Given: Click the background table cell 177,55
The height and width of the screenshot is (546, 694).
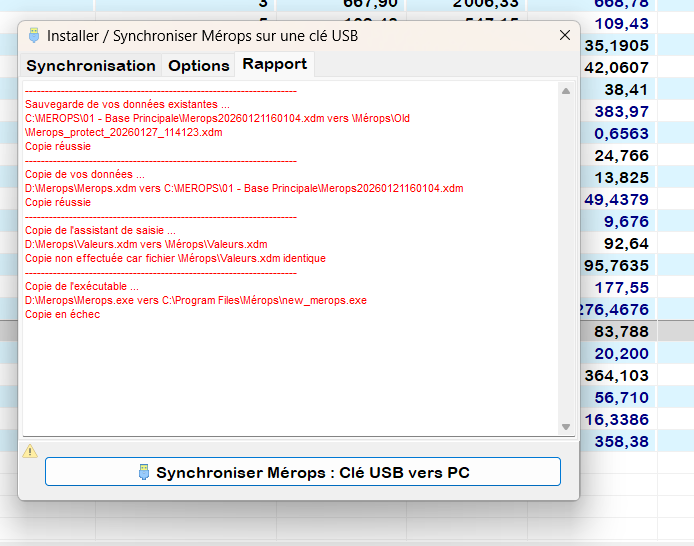Looking at the screenshot, I should click(621, 288).
